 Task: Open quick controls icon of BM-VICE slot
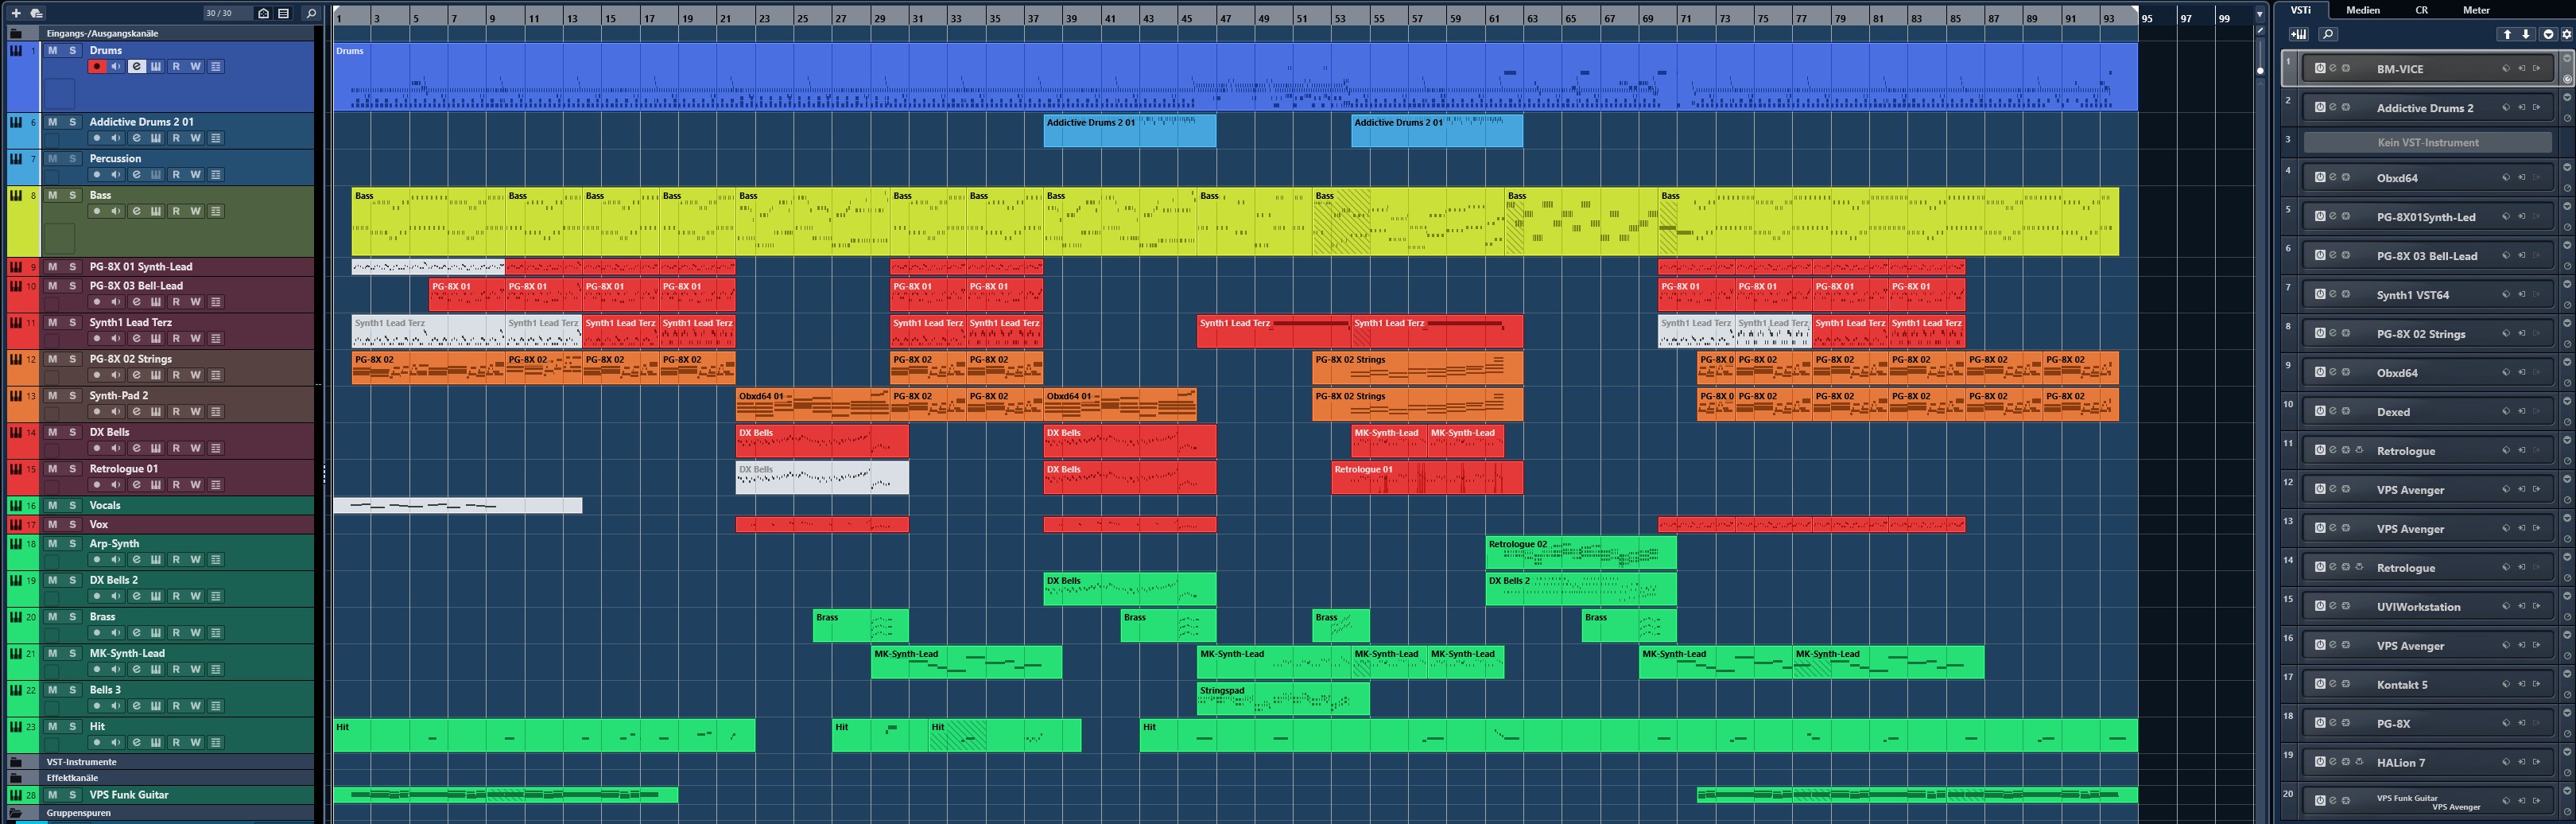pos(2567,79)
